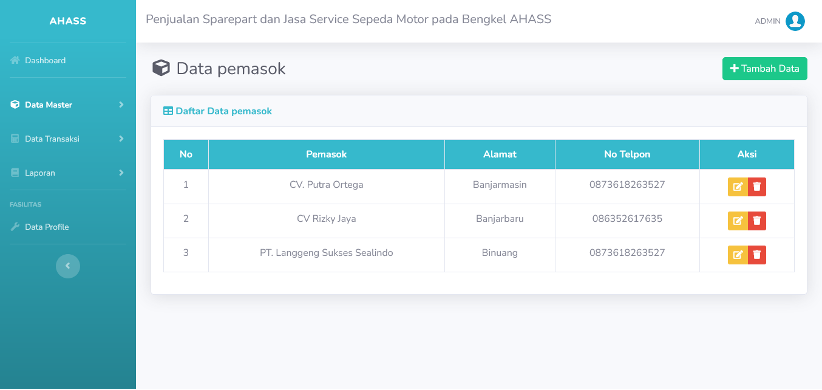
Task: Click the Daftar Data pemasok card title
Action: tap(223, 111)
